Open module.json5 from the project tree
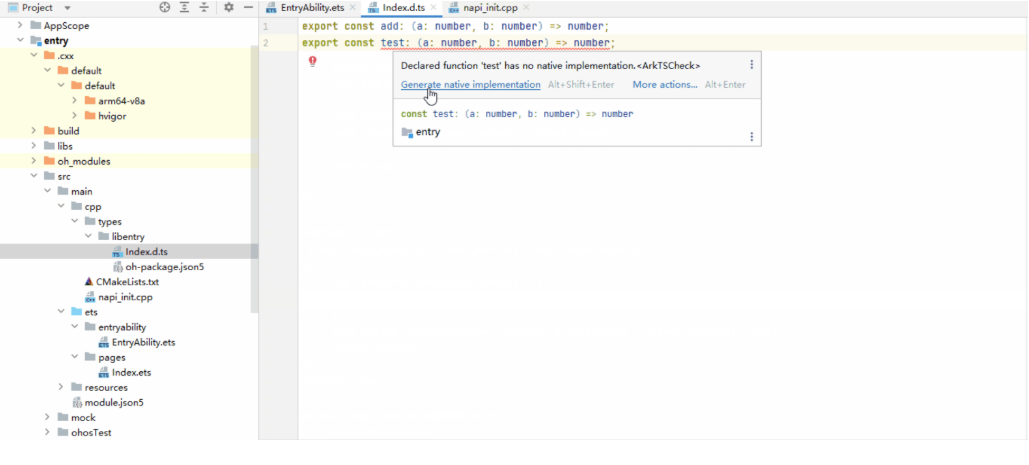1029x465 pixels. point(113,402)
